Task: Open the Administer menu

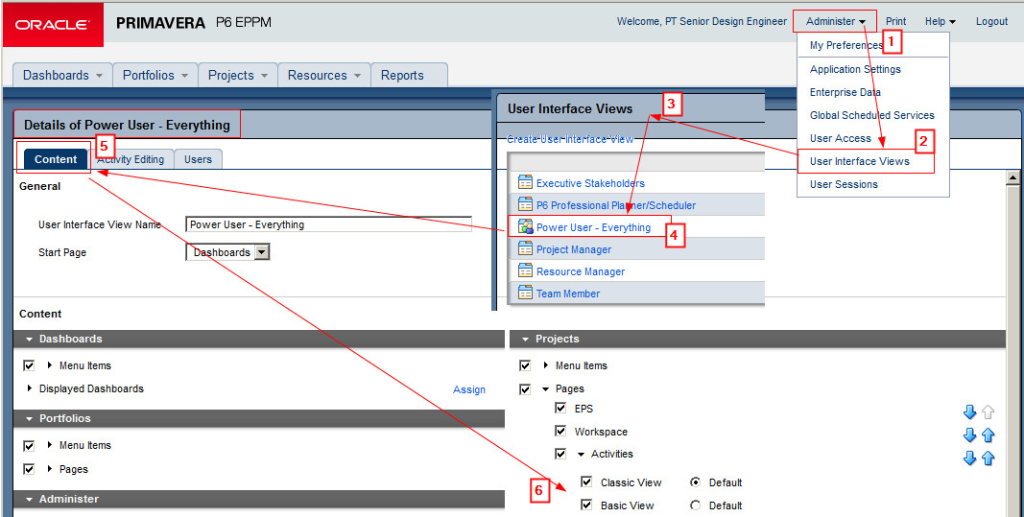Action: [x=836, y=22]
